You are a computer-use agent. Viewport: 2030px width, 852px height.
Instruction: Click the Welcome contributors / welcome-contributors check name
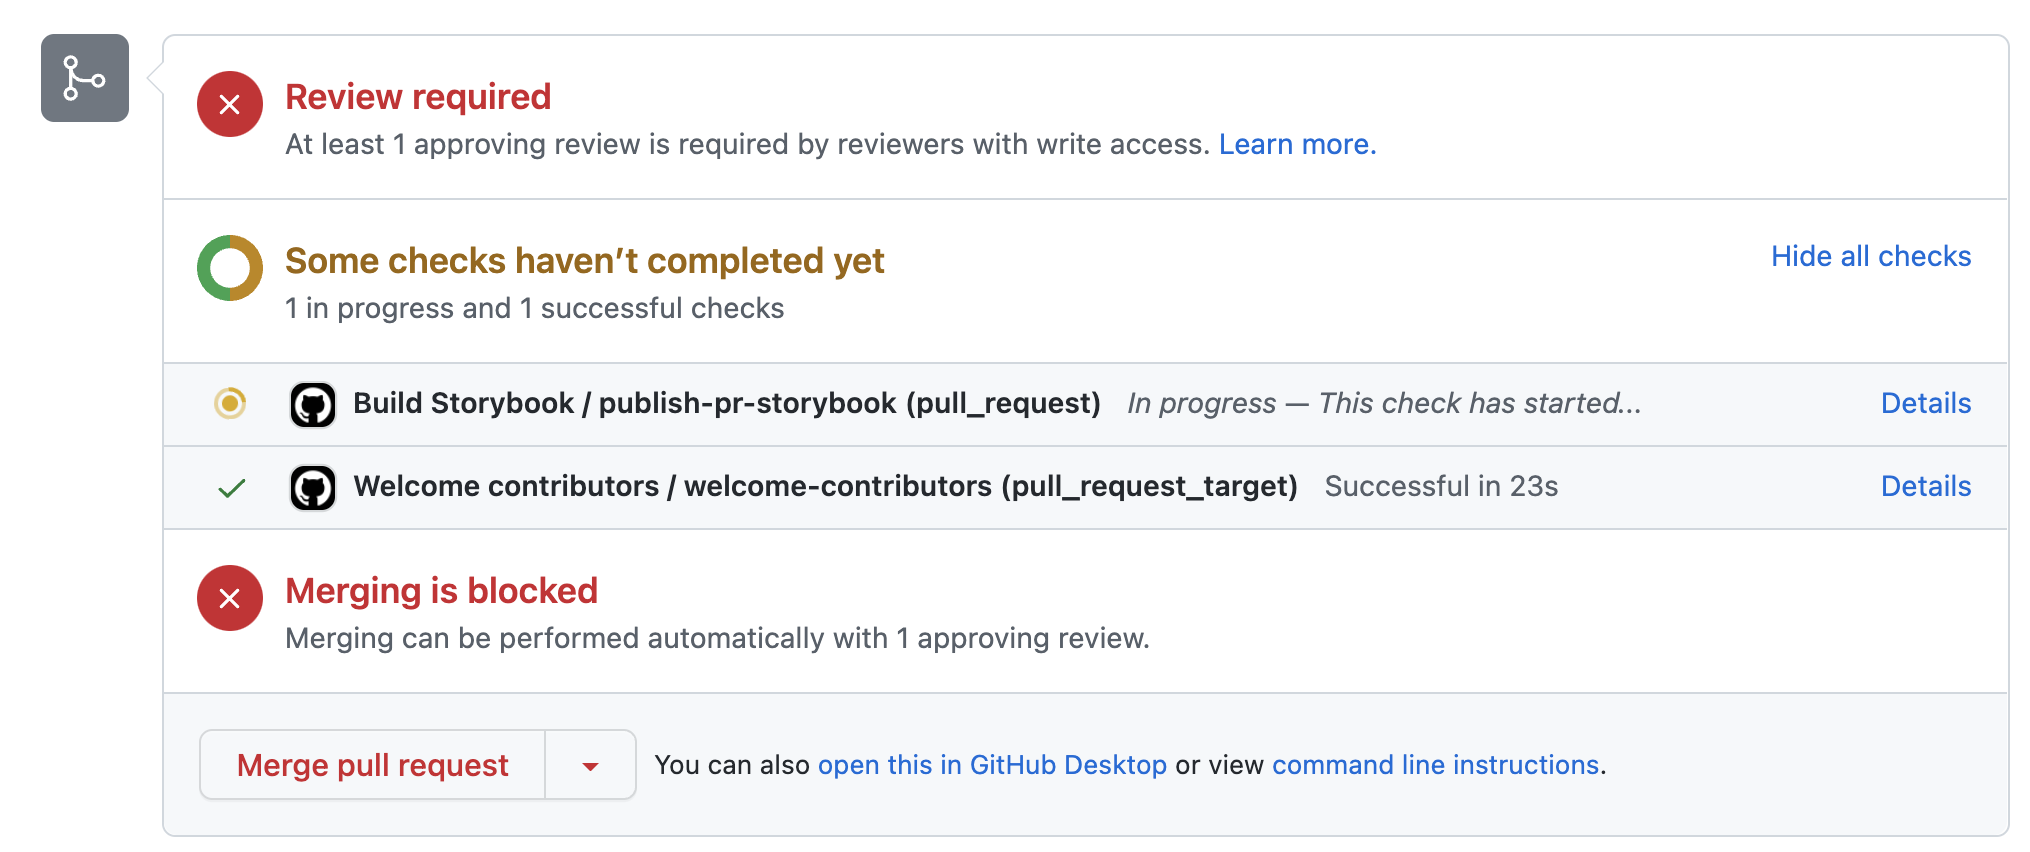point(826,486)
